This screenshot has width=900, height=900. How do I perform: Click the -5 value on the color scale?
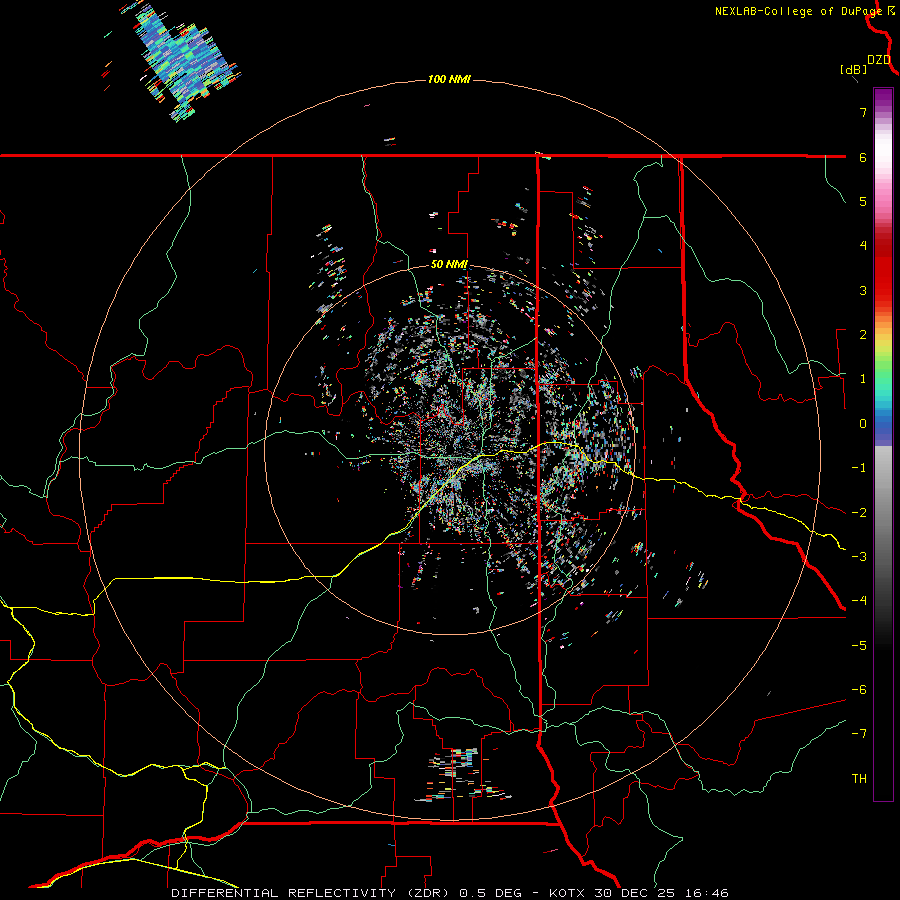[x=859, y=645]
